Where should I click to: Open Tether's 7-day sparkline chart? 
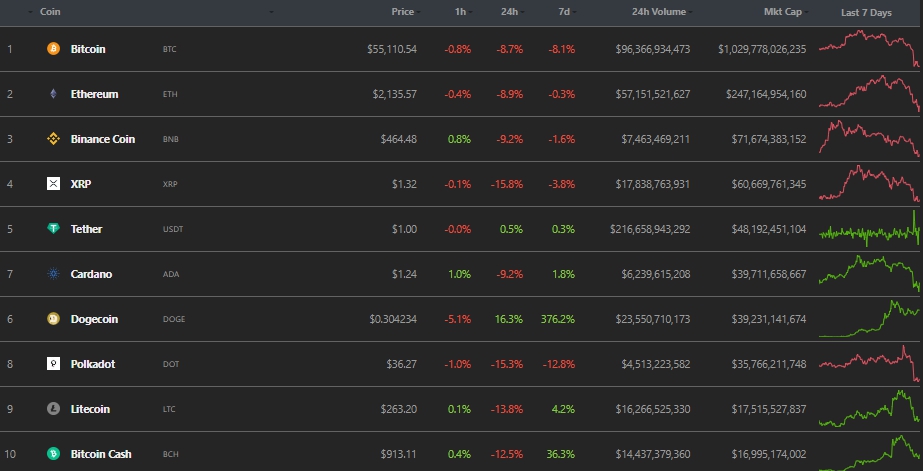pyautogui.click(x=868, y=230)
